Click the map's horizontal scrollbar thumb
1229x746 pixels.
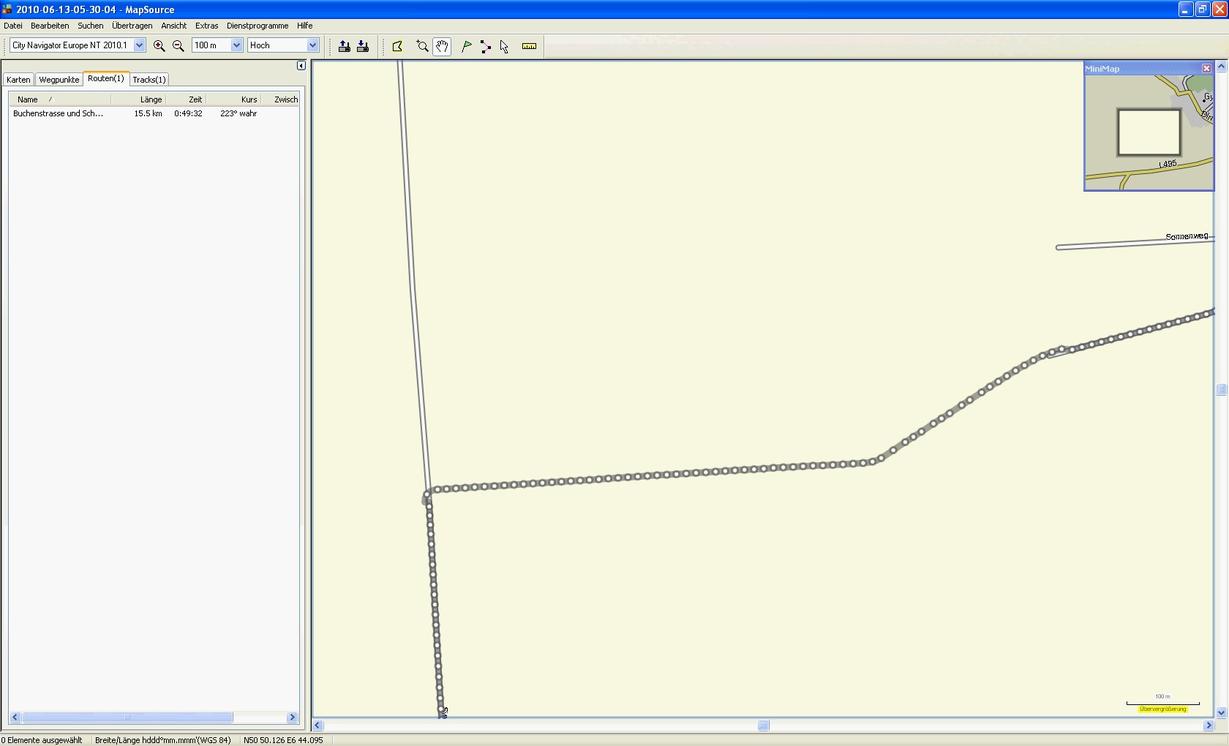pos(763,726)
